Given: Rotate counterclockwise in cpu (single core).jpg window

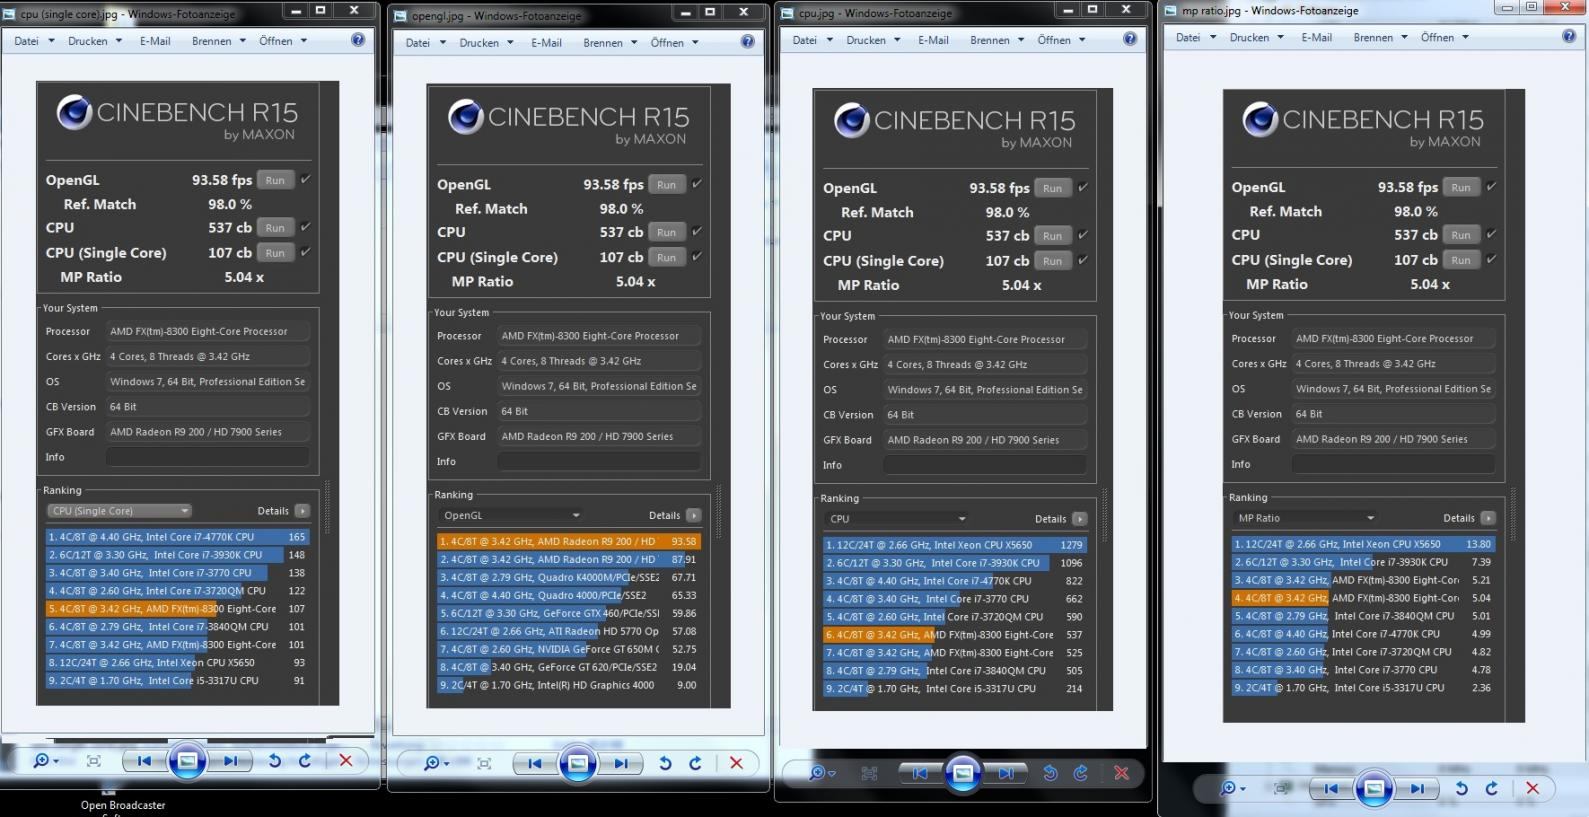Looking at the screenshot, I should click(274, 761).
